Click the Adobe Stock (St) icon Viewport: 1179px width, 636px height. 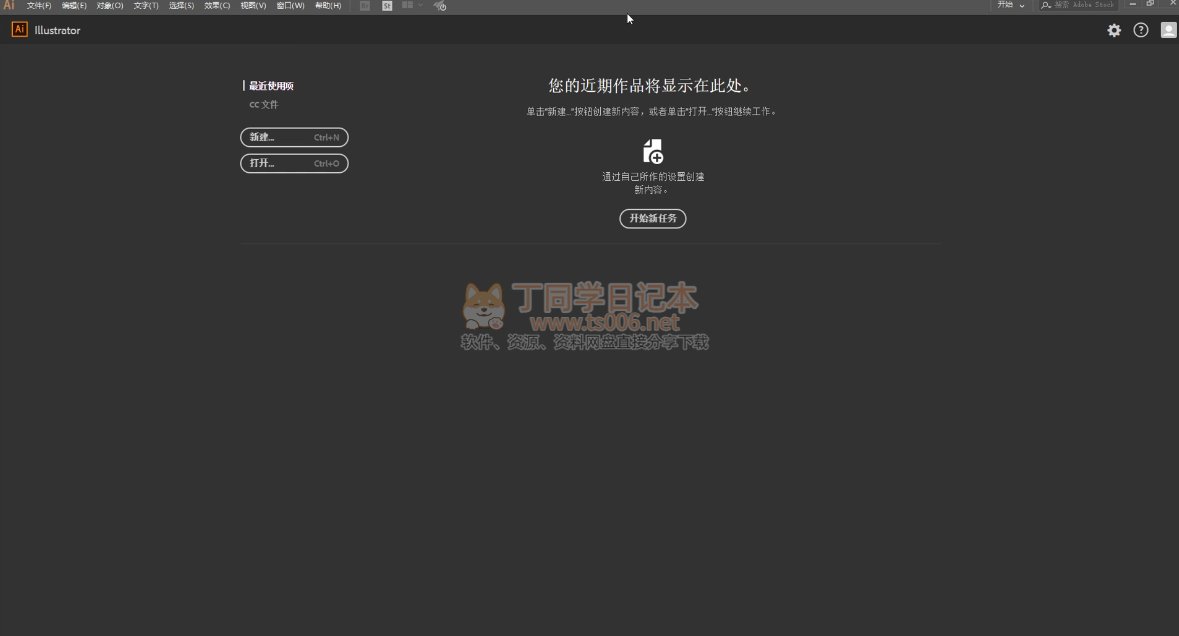pyautogui.click(x=387, y=5)
